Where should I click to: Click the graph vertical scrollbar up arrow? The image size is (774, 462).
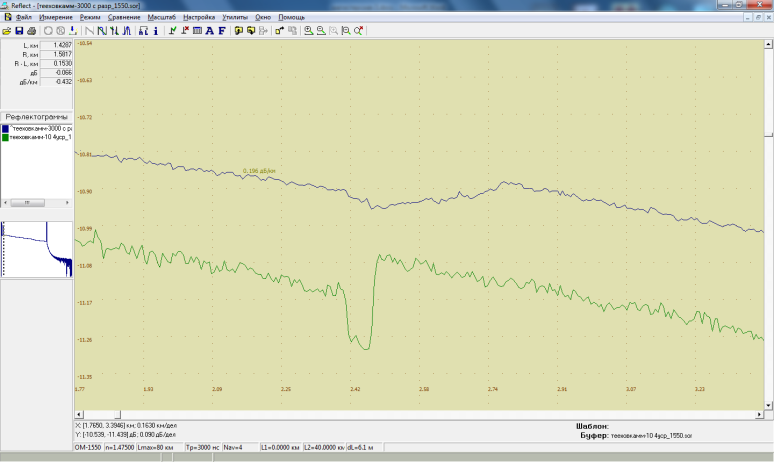(x=769, y=44)
